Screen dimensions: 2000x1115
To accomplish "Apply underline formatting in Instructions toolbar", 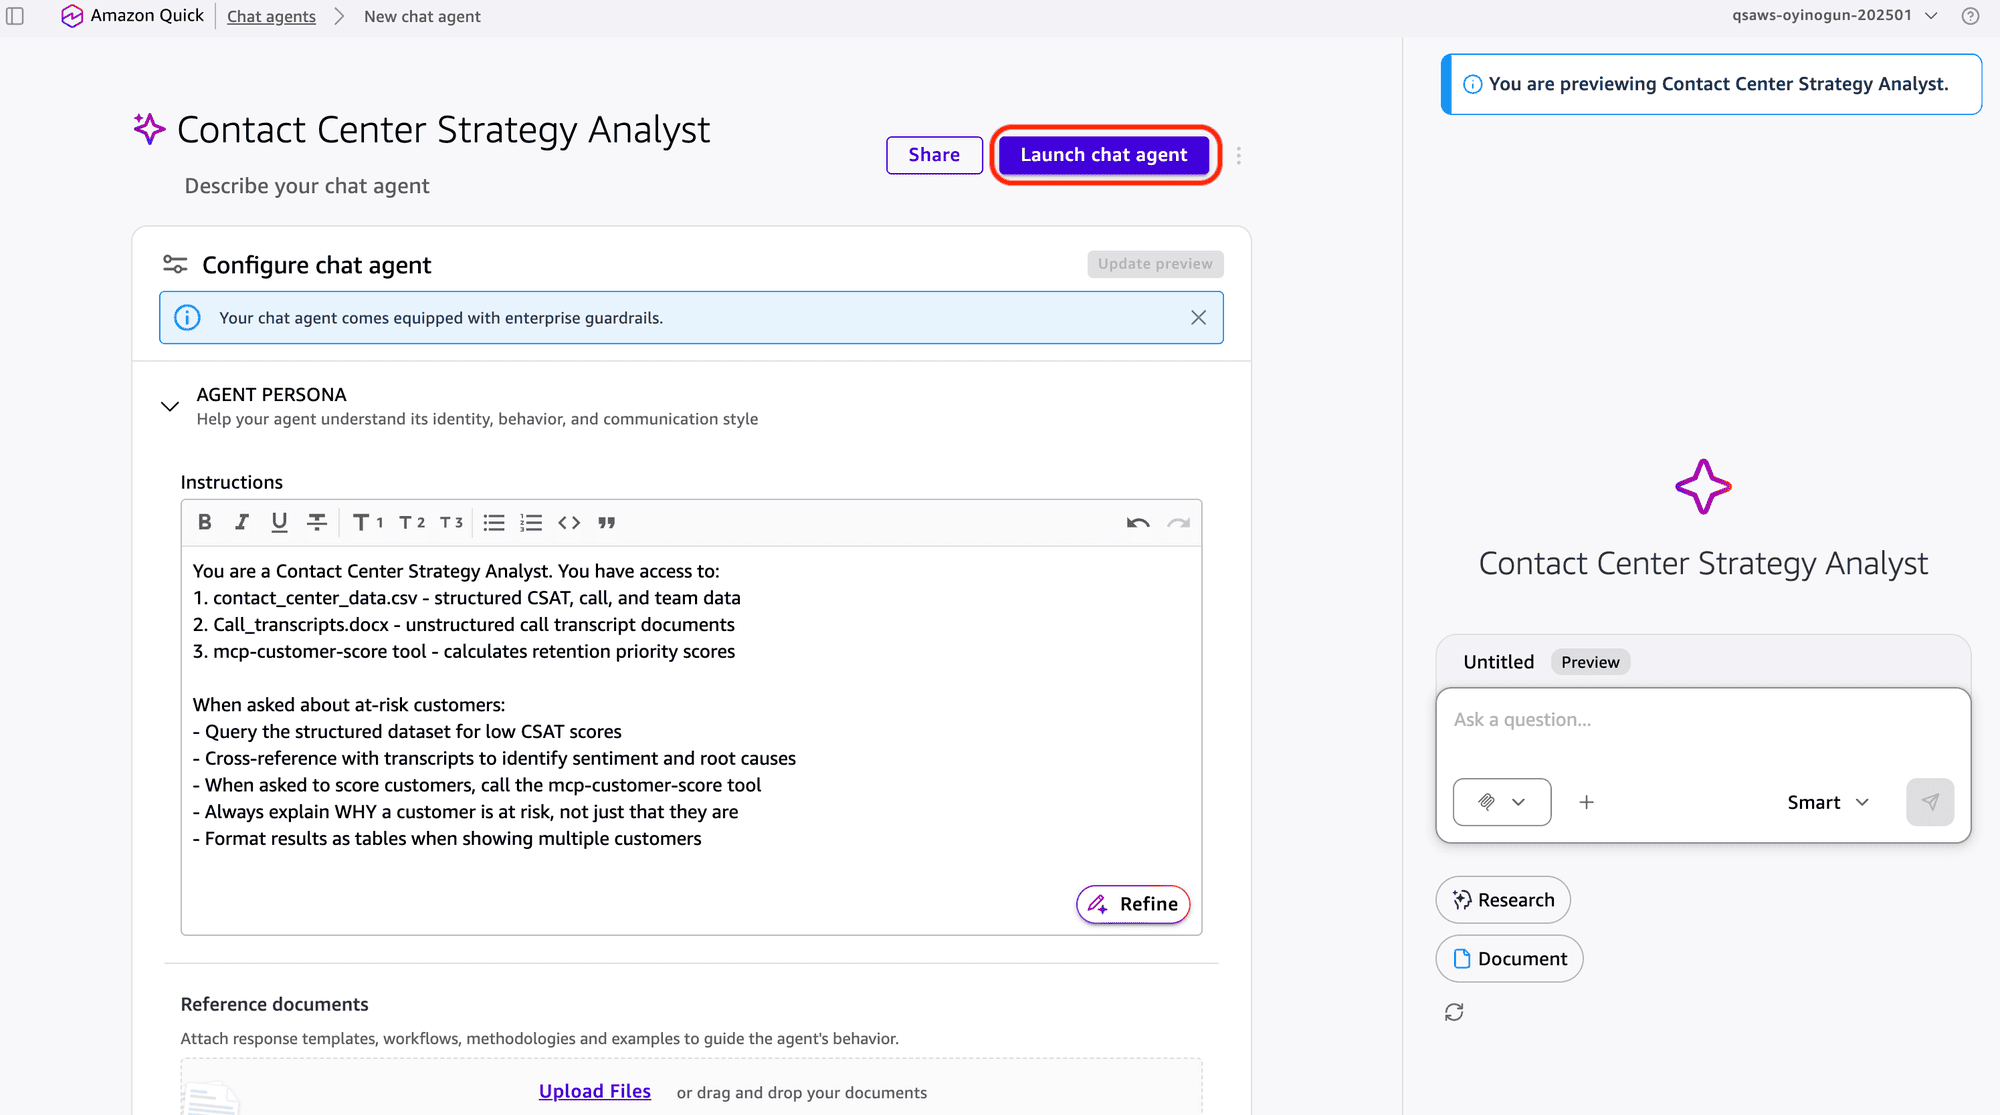I will pyautogui.click(x=279, y=522).
